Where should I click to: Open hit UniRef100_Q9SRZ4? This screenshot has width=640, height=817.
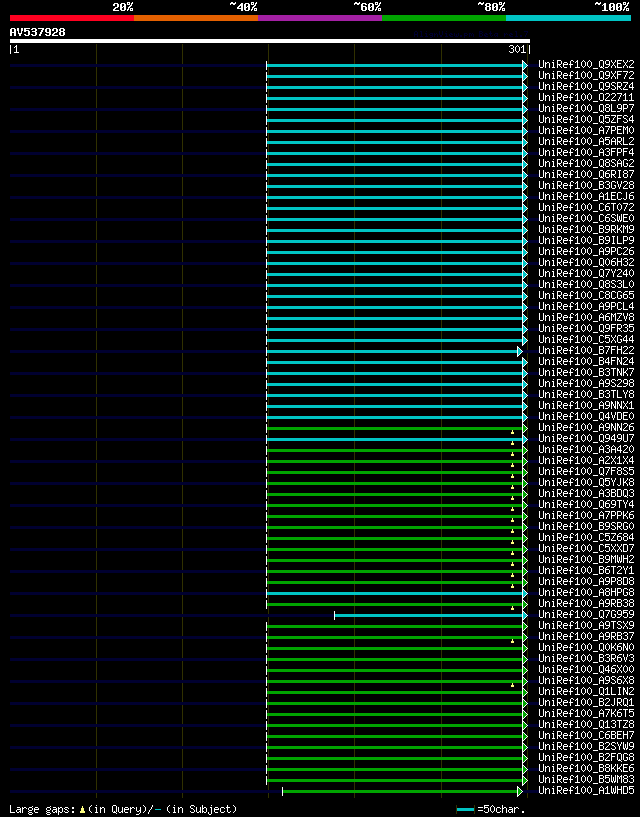586,86
